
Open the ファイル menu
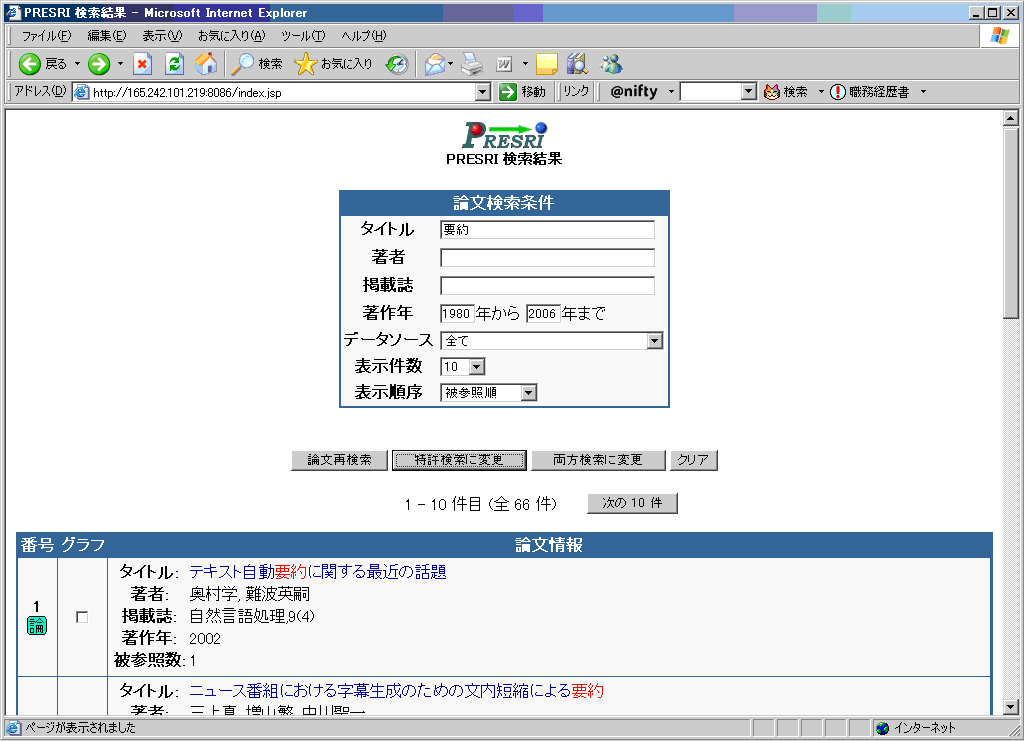[46, 36]
